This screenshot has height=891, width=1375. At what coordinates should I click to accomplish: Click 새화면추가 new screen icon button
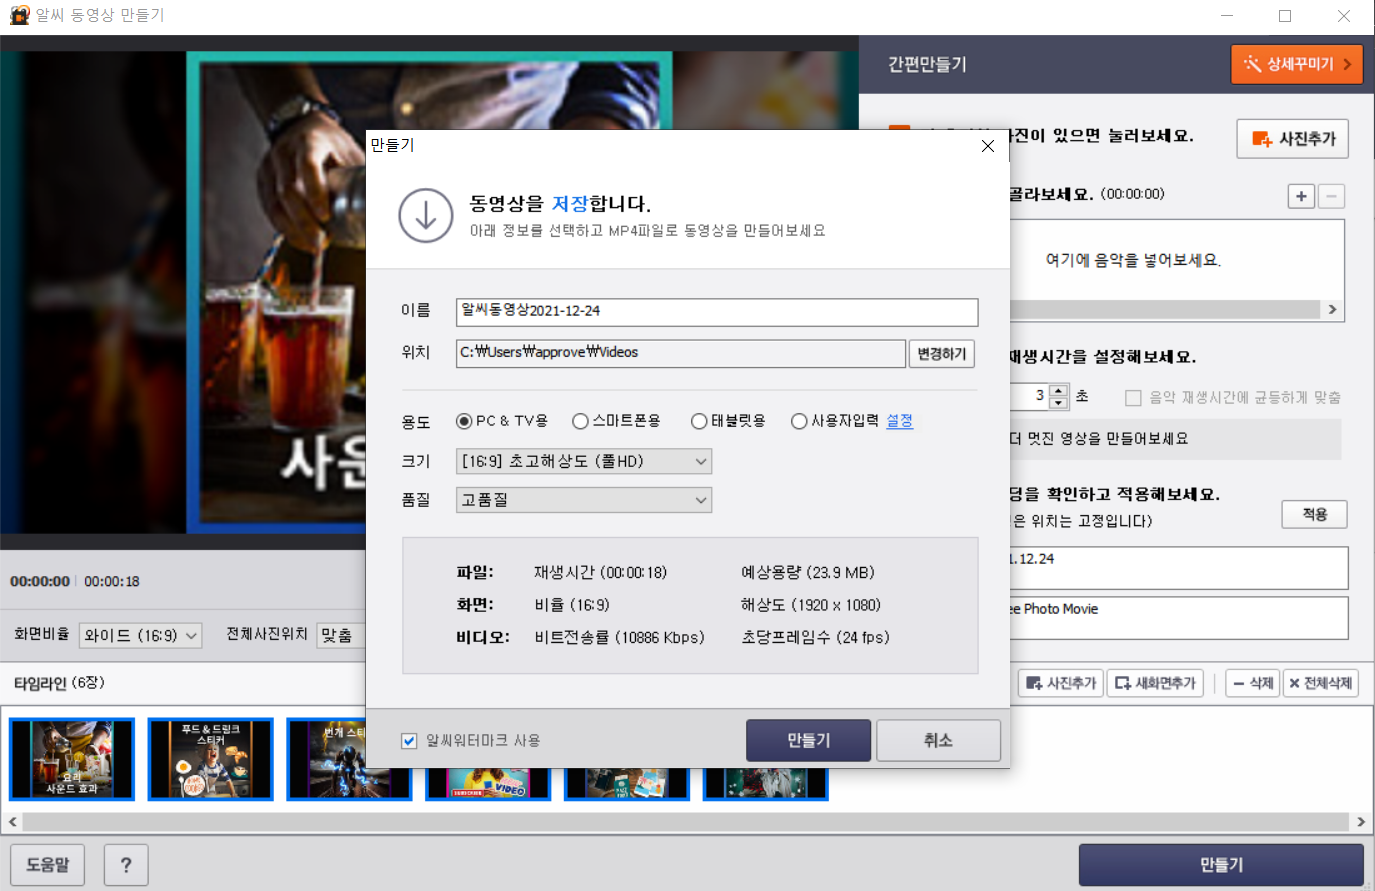tap(1155, 683)
